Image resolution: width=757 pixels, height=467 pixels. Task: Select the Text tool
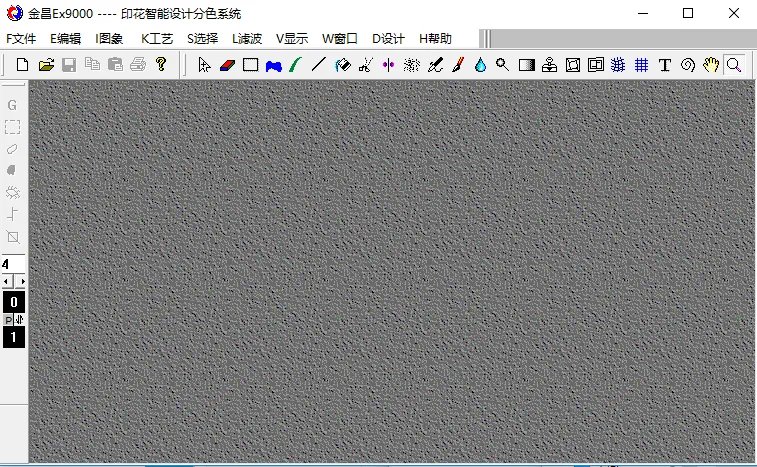tap(664, 65)
